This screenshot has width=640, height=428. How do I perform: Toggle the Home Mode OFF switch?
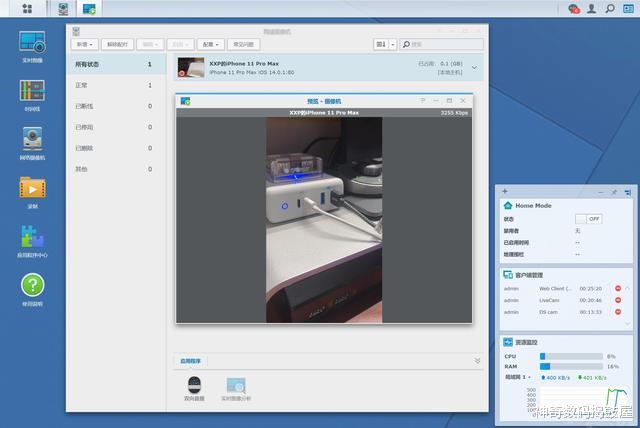point(589,218)
